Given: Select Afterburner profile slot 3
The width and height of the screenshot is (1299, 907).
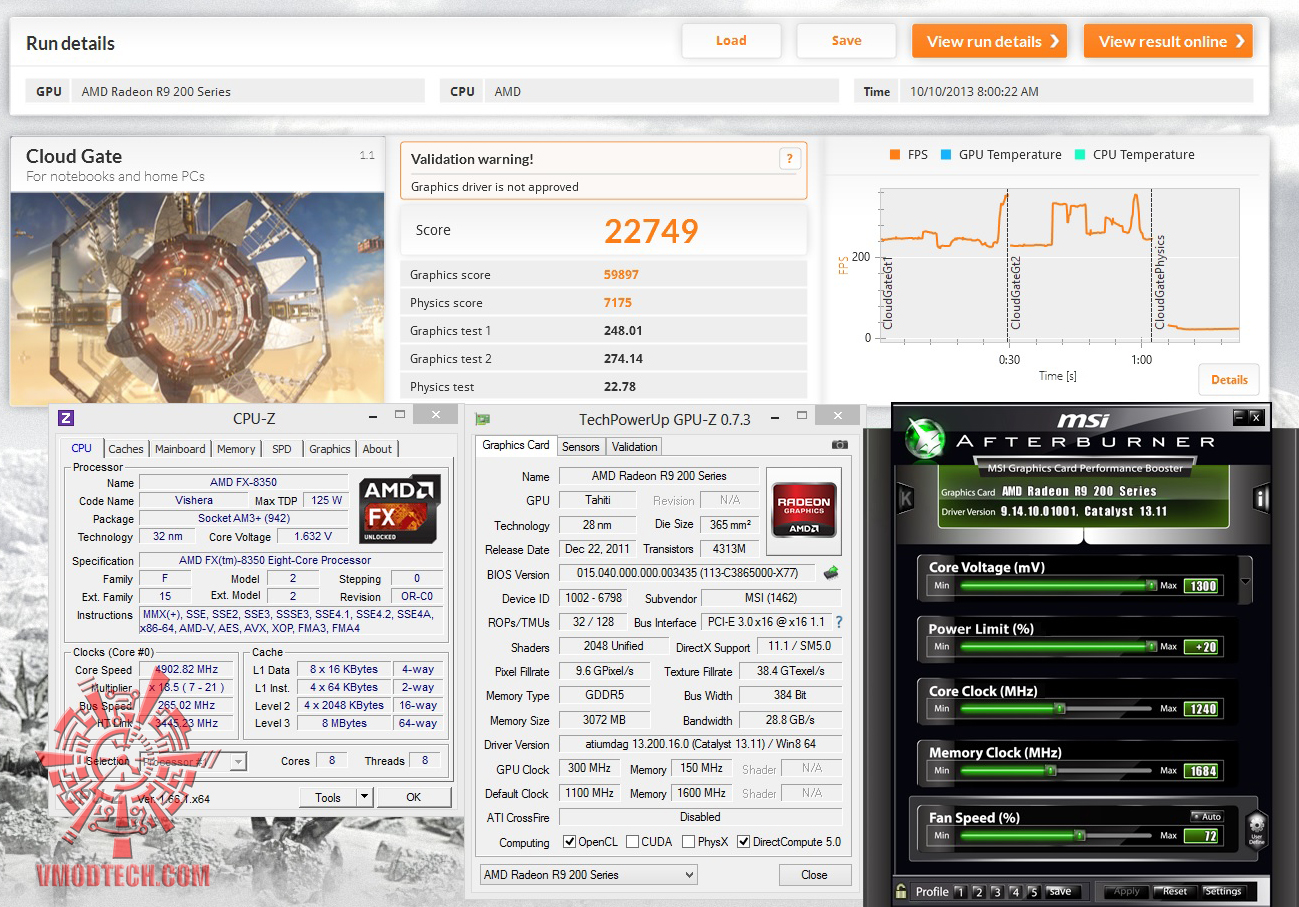Looking at the screenshot, I should tap(997, 892).
